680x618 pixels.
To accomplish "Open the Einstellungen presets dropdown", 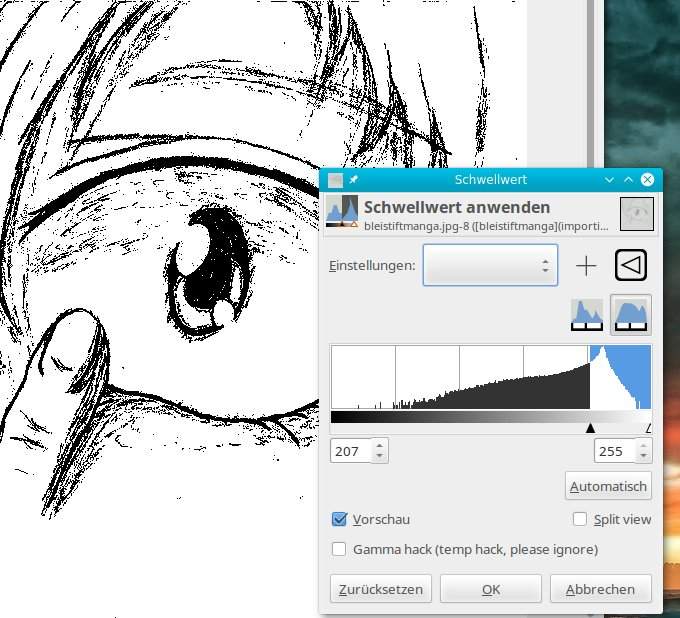I will [x=490, y=266].
